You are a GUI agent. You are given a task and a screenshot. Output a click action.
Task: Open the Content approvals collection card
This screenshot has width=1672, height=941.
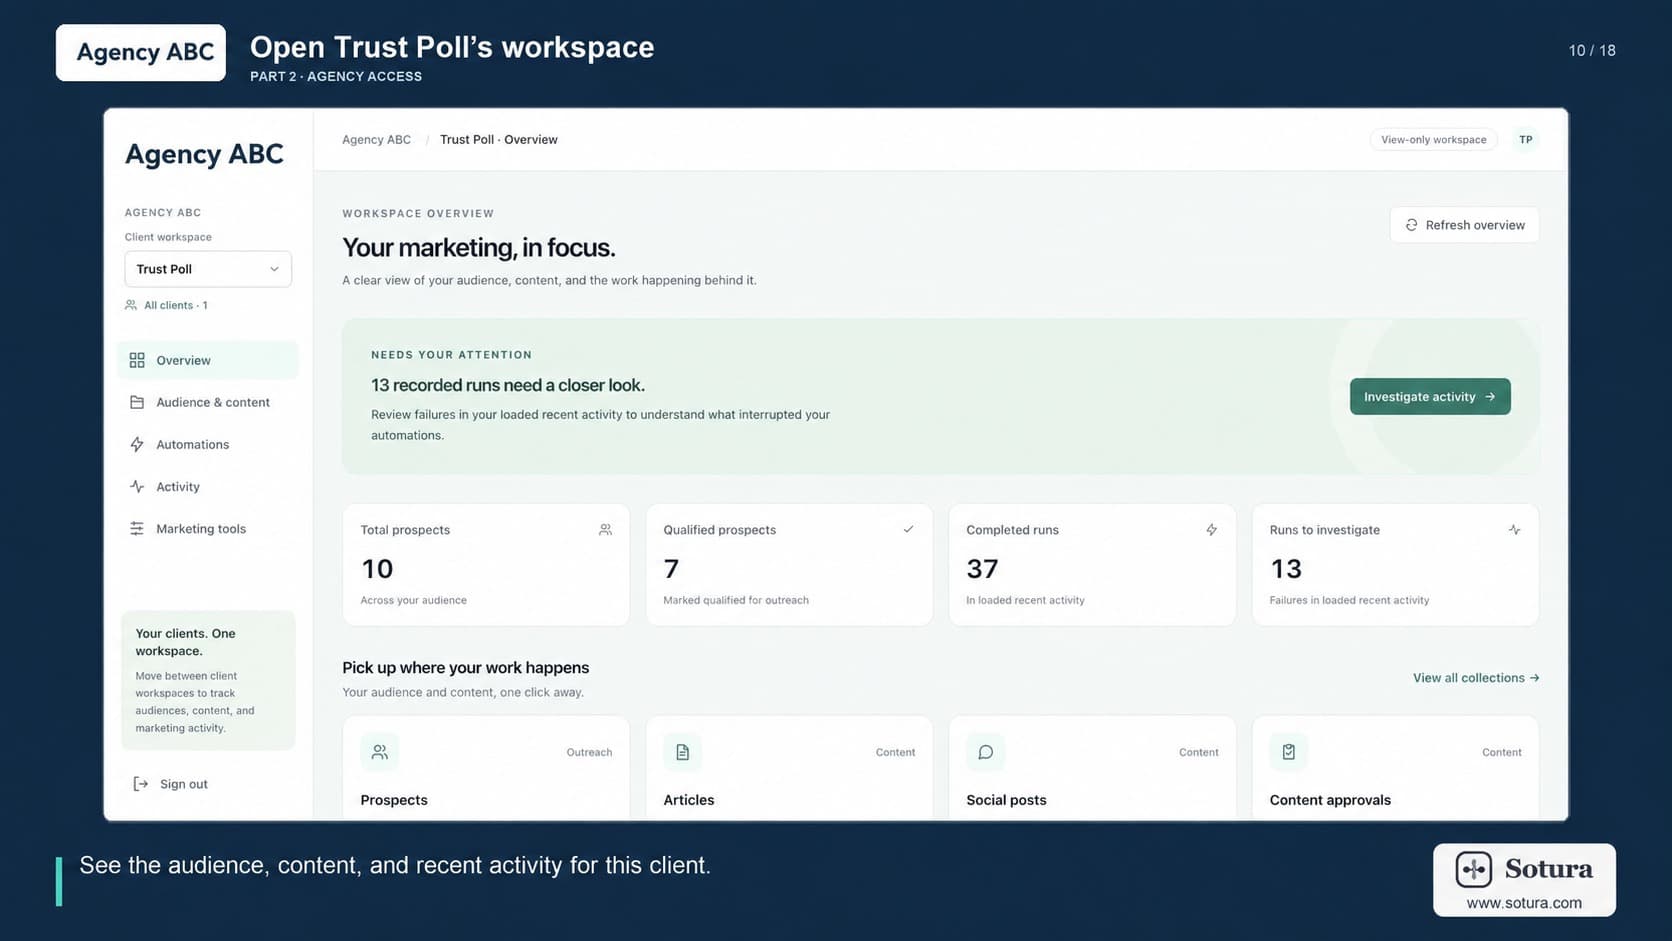pos(1395,768)
